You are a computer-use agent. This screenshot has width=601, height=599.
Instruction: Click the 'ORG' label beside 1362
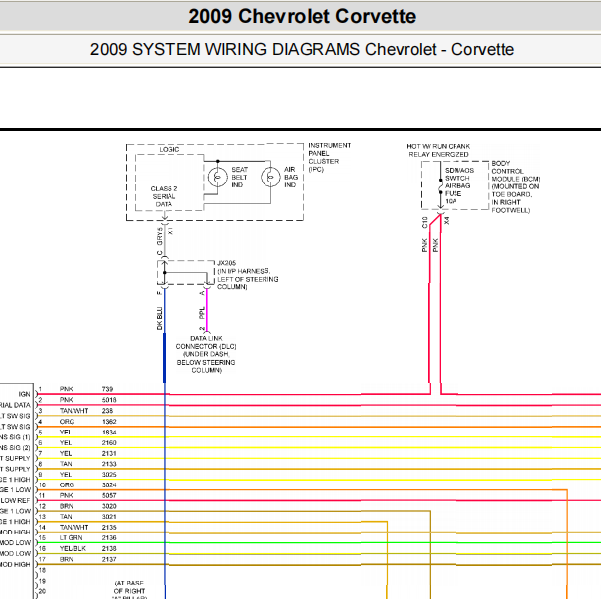tap(67, 422)
